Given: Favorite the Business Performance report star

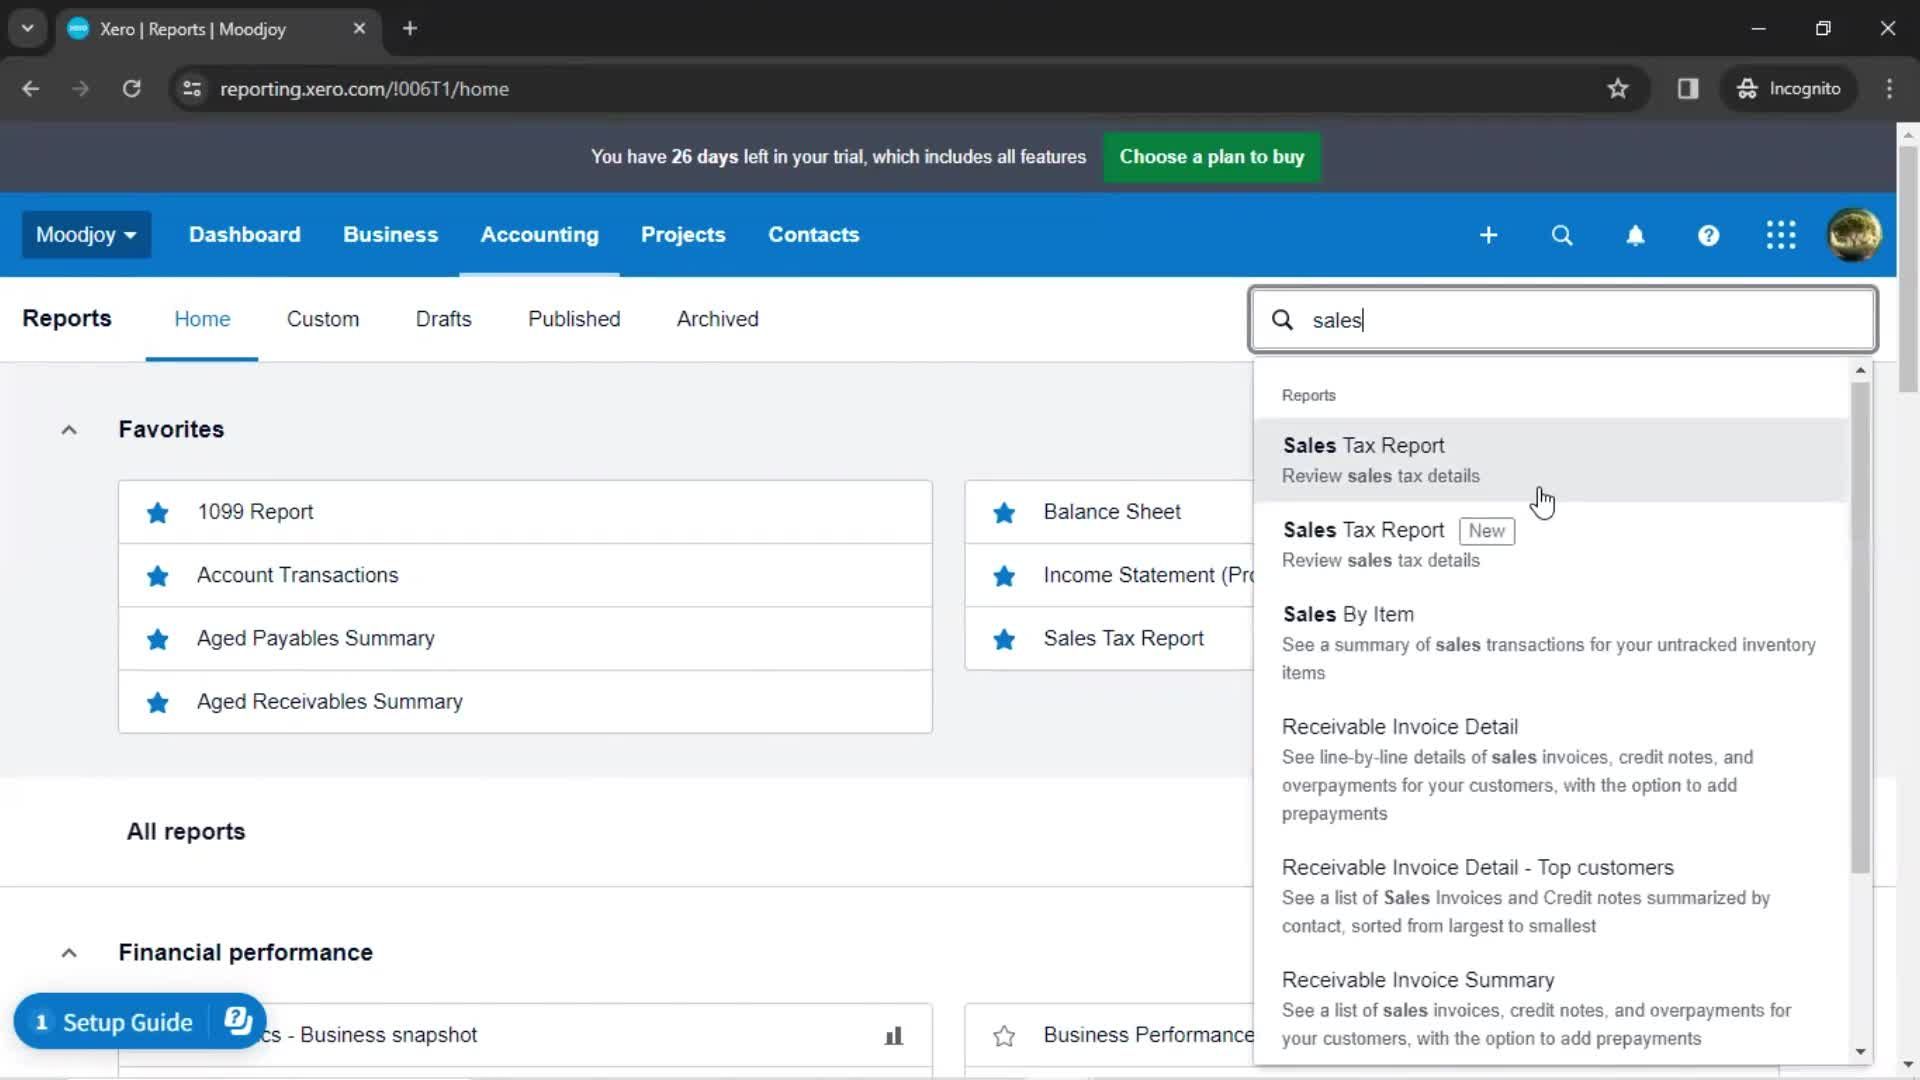Looking at the screenshot, I should tap(1004, 1036).
